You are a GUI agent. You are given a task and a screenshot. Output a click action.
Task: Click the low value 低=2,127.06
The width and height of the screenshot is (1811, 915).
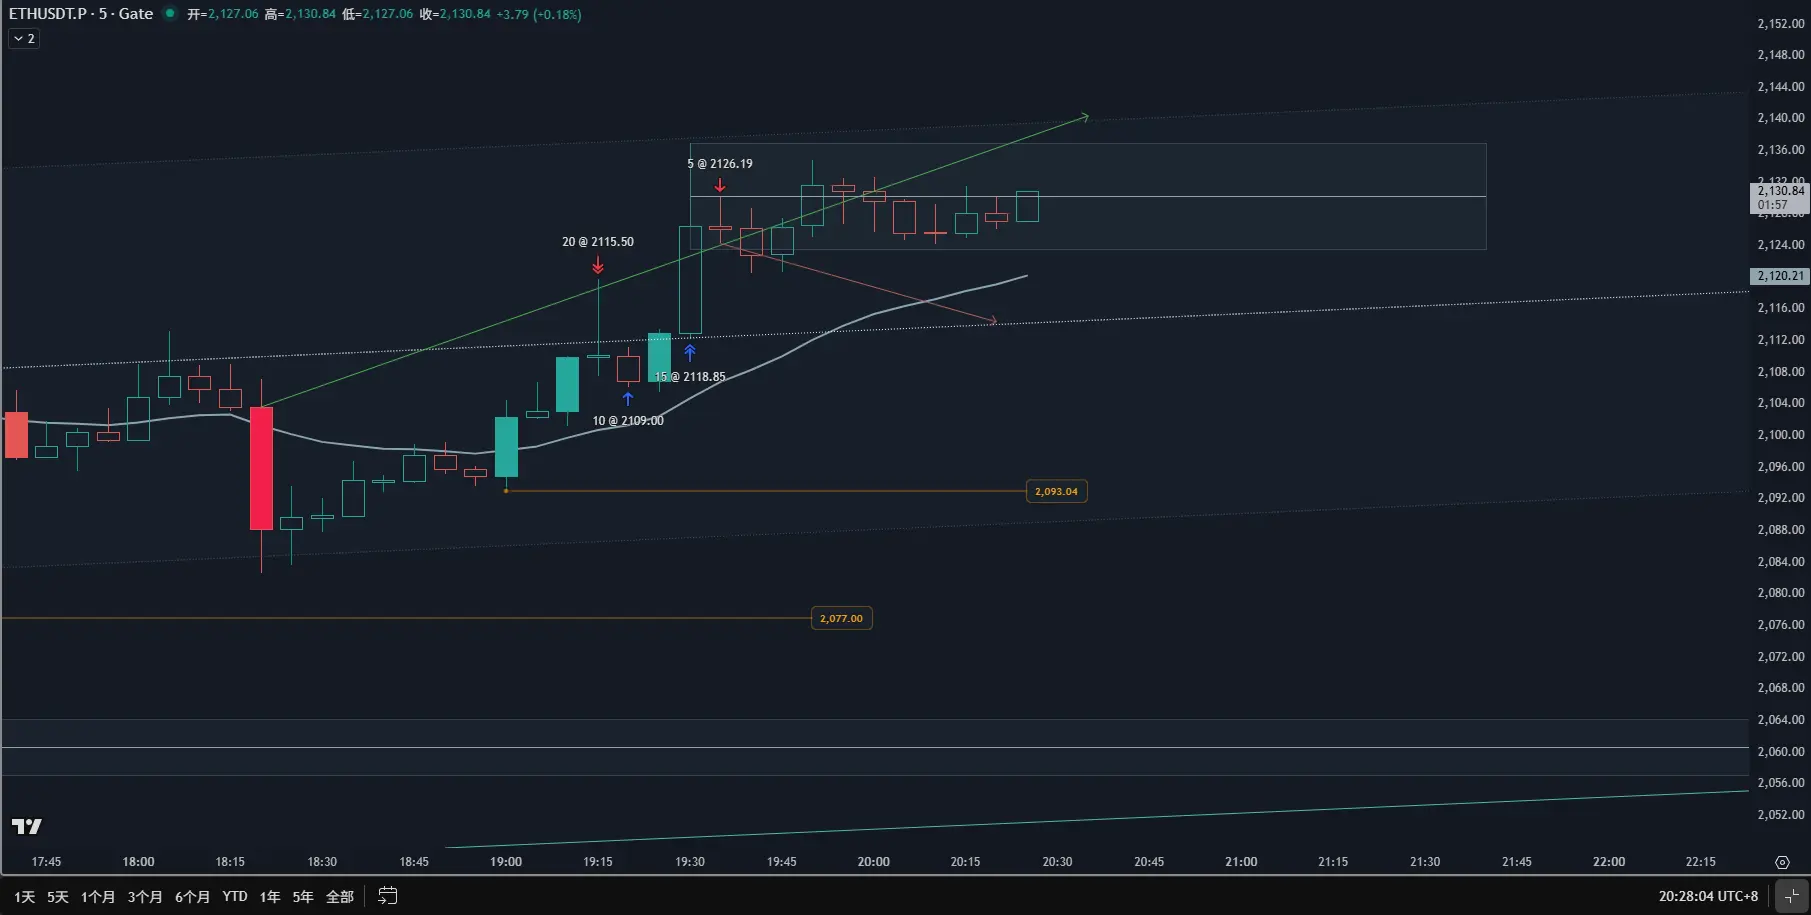378,14
